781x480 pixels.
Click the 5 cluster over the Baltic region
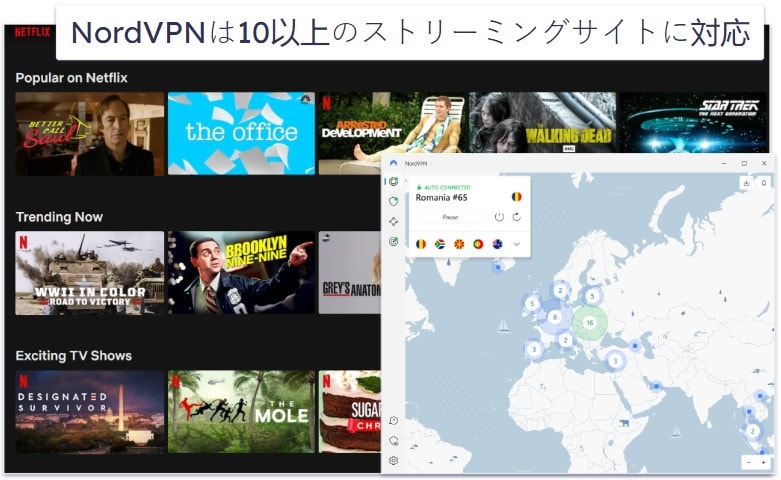click(592, 296)
